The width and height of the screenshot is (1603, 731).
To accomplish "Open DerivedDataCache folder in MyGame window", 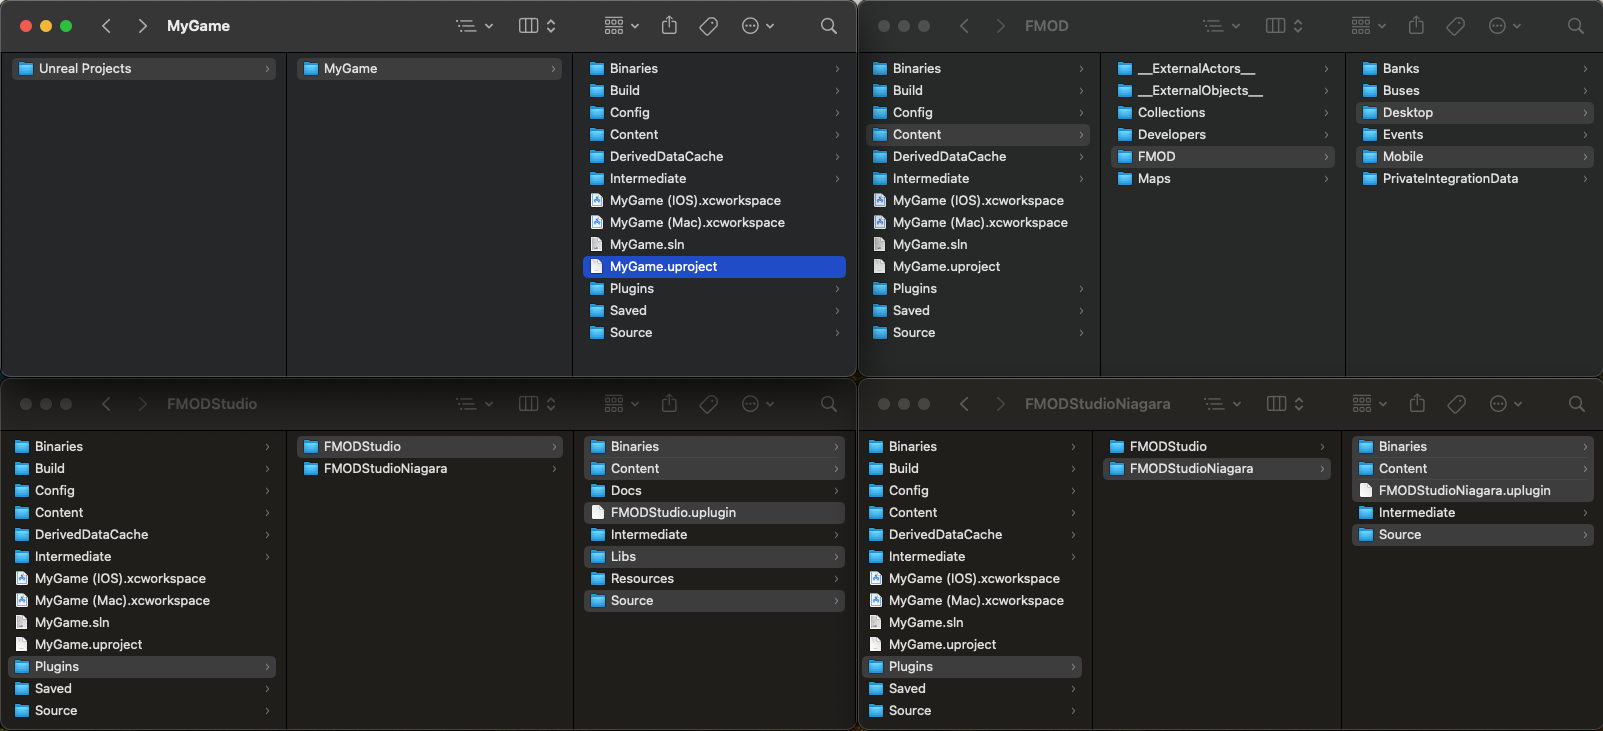I will coord(714,157).
